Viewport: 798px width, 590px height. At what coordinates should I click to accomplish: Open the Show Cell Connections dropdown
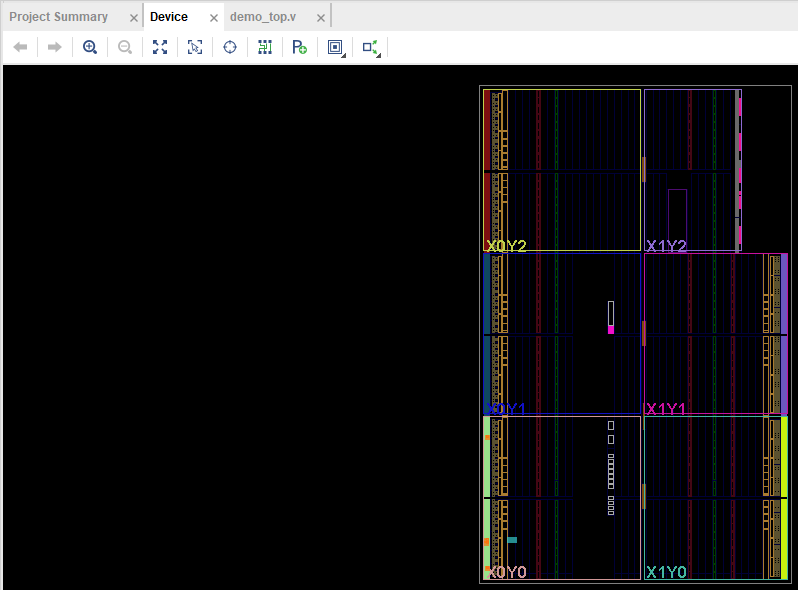[336, 47]
